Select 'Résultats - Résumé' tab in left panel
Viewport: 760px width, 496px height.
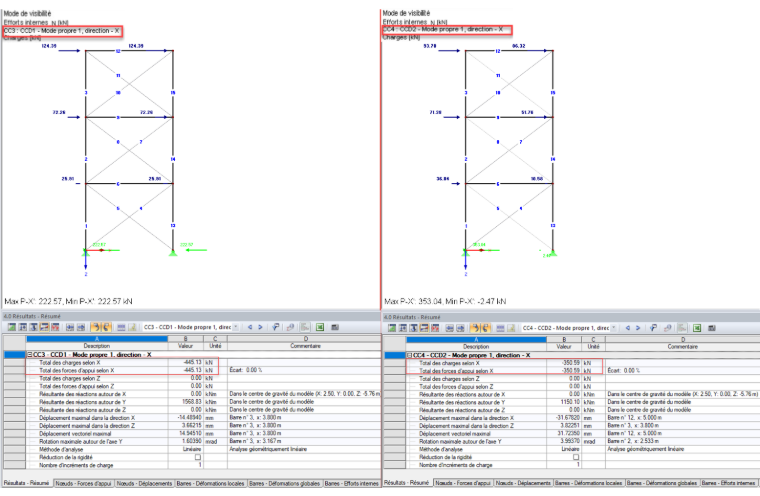tap(26, 483)
